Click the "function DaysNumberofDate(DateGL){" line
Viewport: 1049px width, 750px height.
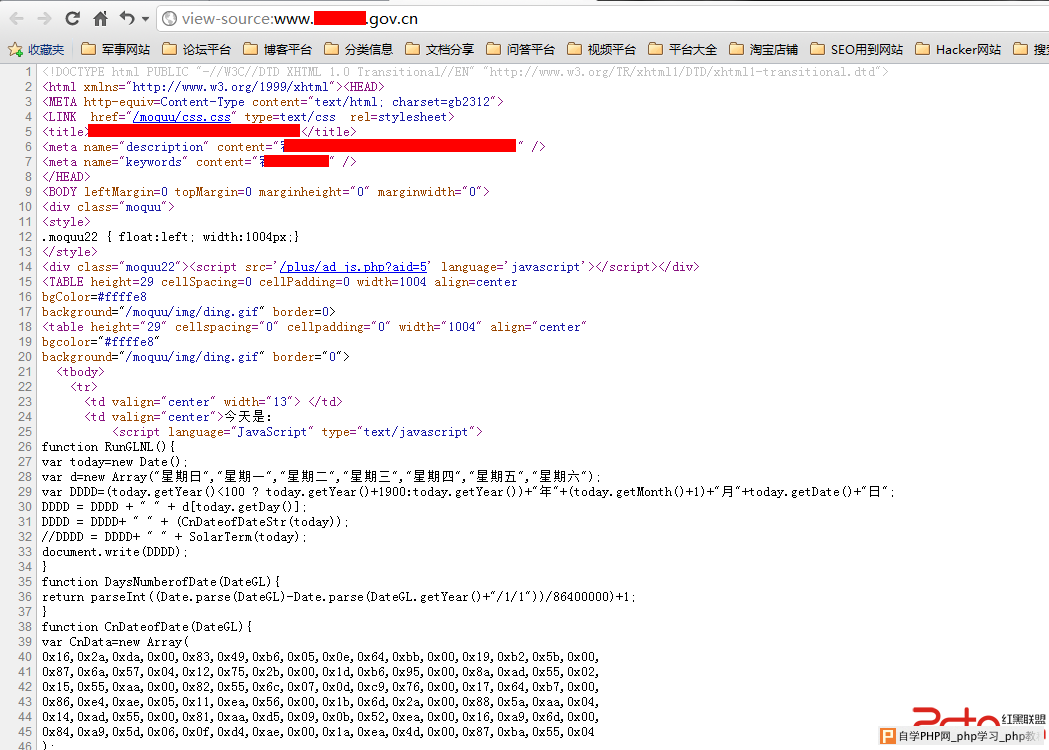click(x=161, y=582)
